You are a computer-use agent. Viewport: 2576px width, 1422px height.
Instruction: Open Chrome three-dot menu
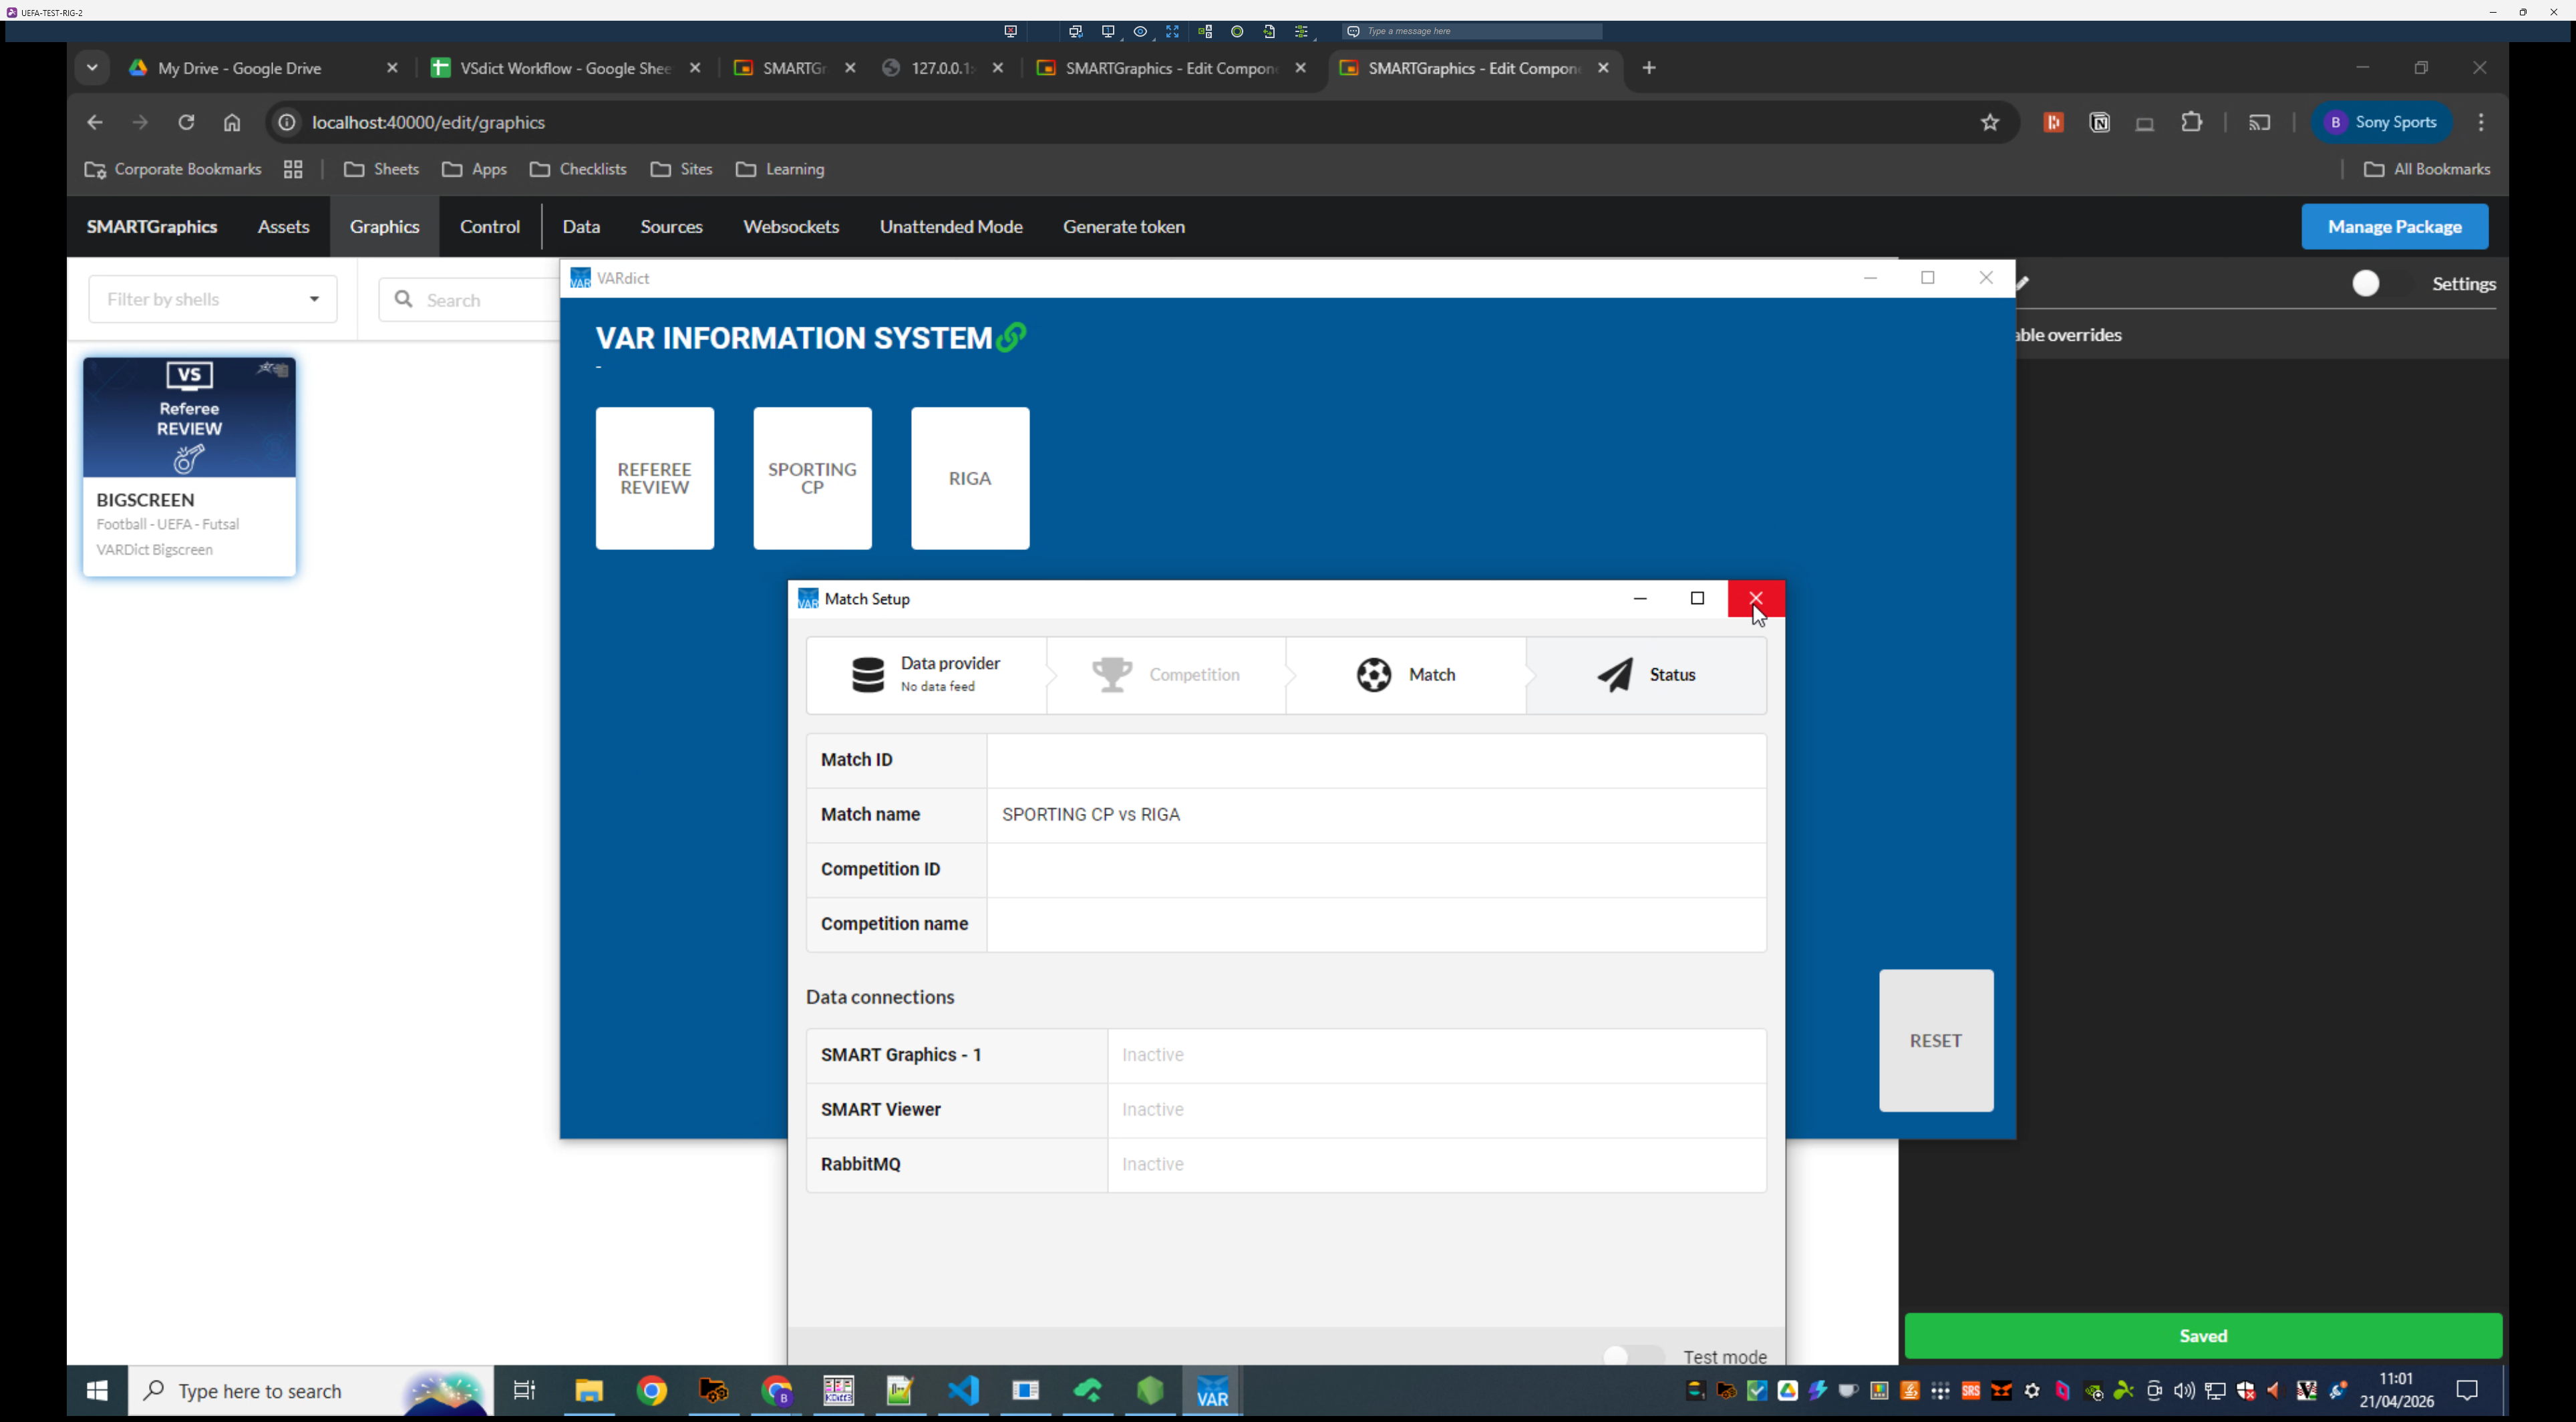click(2480, 123)
